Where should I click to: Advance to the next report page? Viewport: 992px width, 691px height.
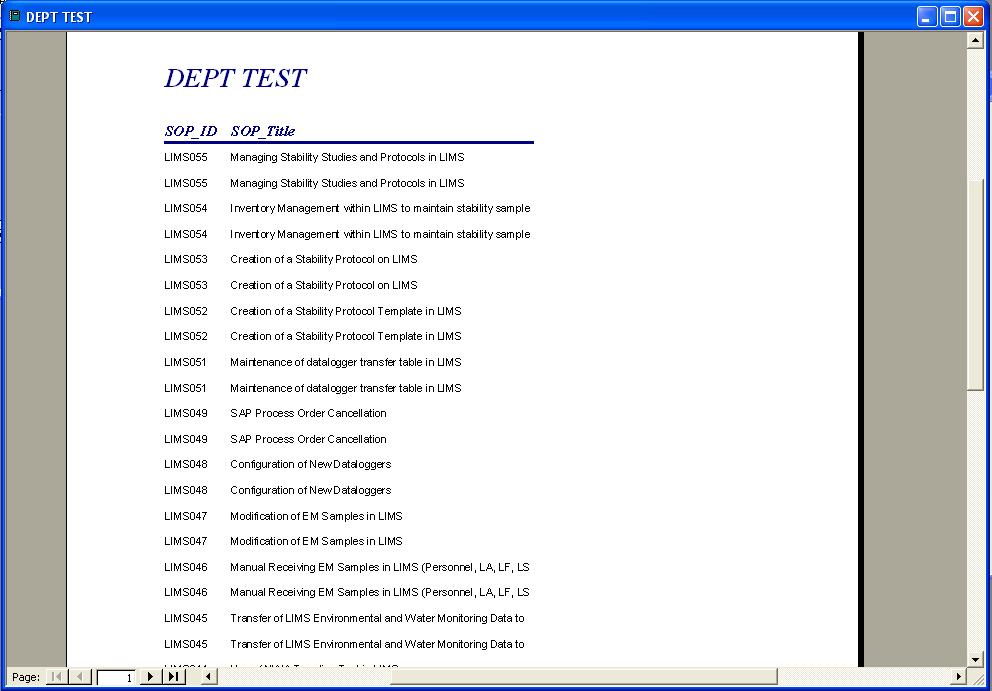[x=150, y=676]
